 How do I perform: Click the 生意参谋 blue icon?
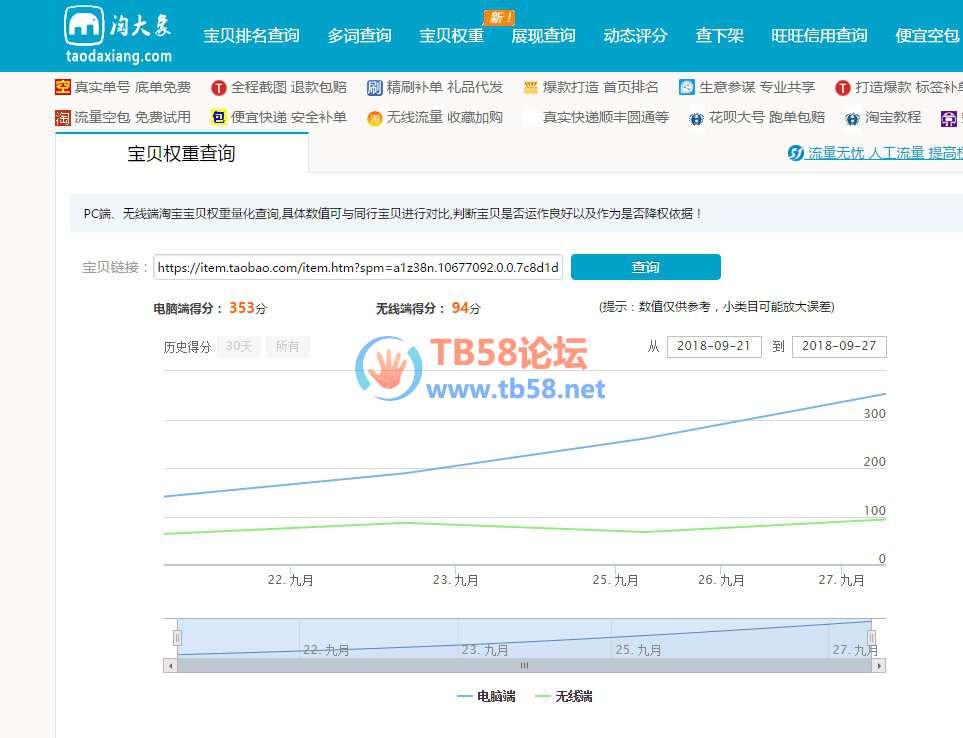687,88
